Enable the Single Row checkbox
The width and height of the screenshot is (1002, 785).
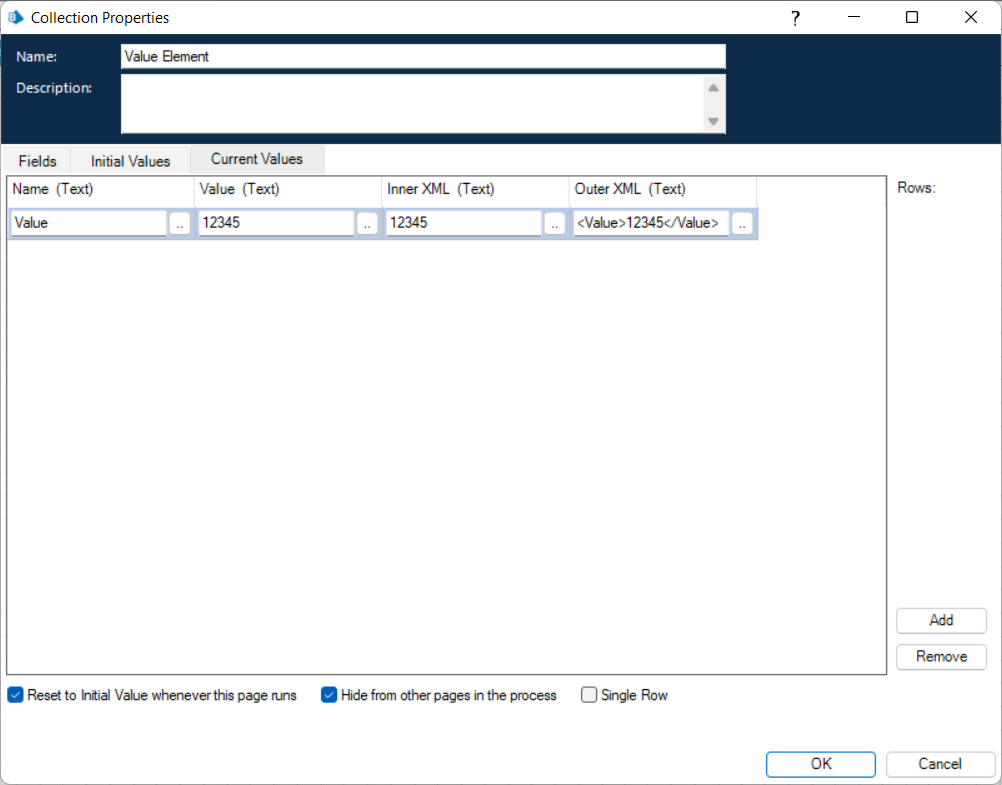pos(588,695)
